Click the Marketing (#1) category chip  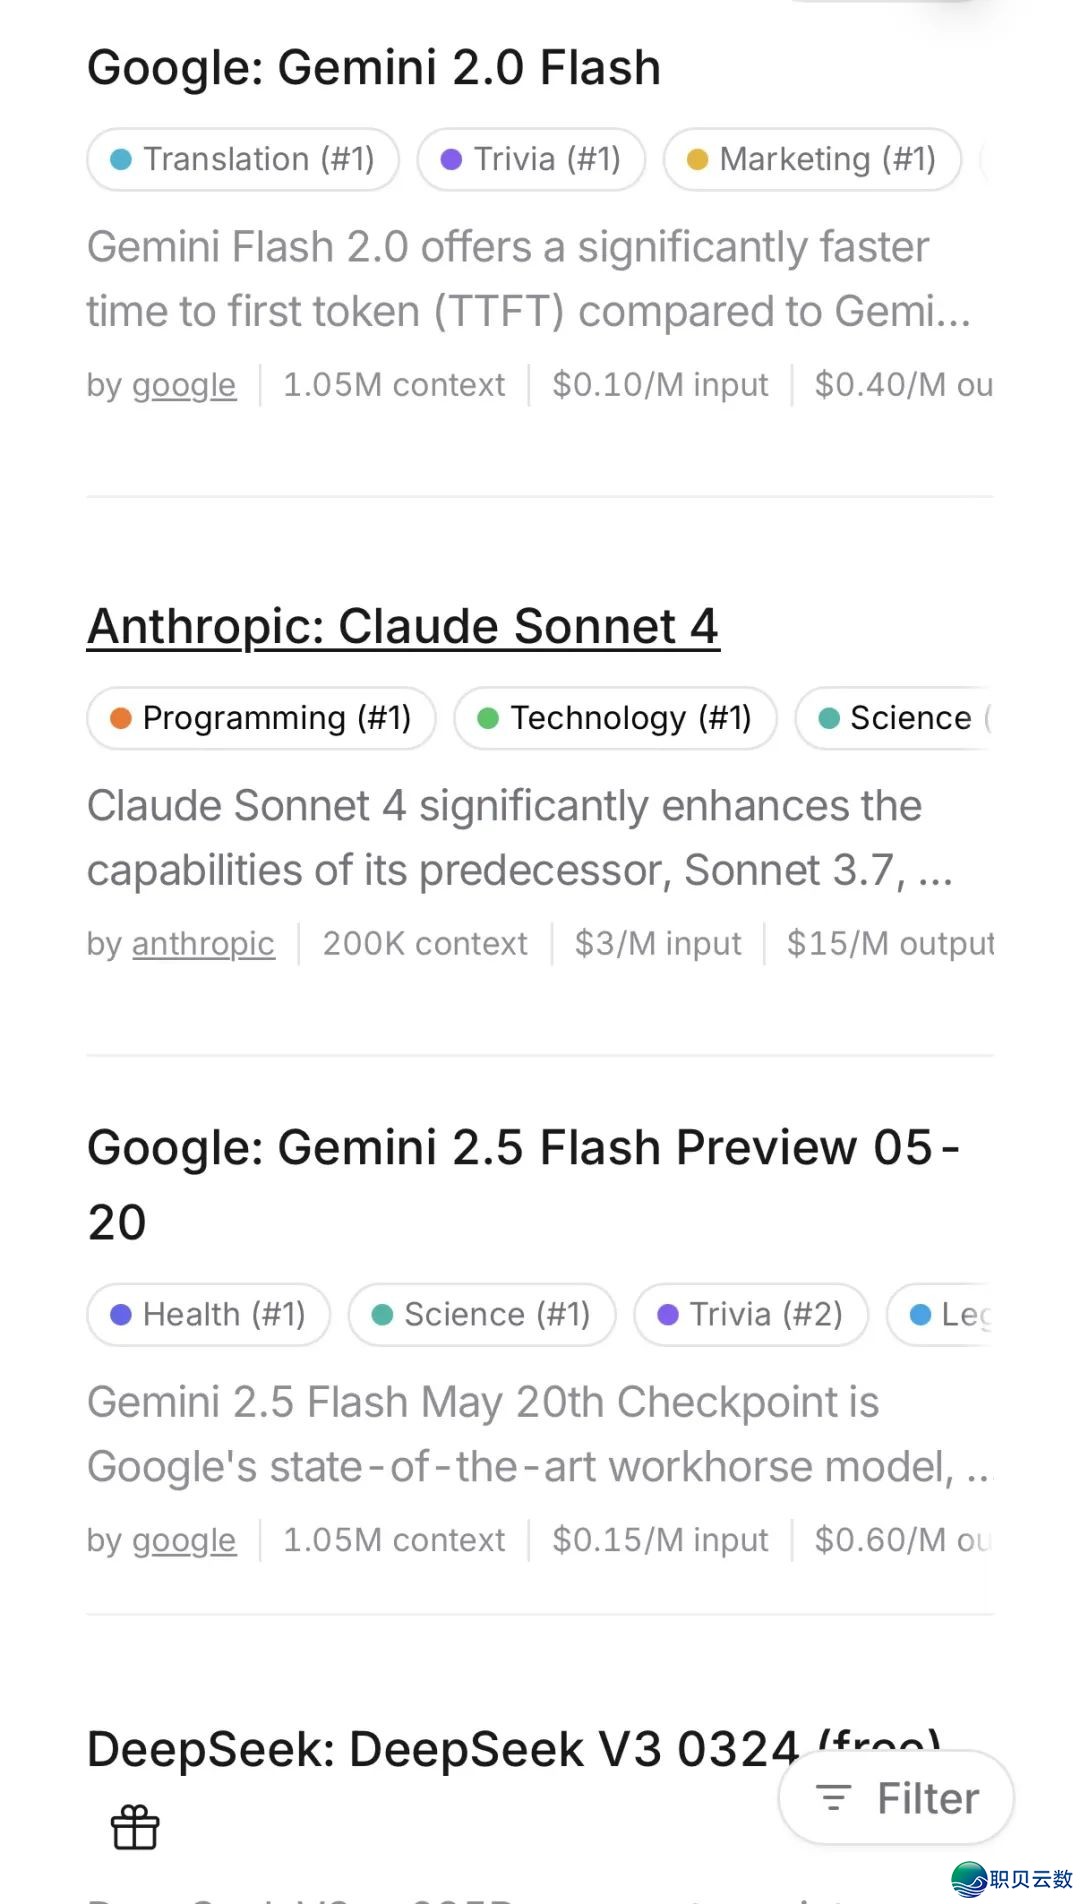[x=812, y=159]
